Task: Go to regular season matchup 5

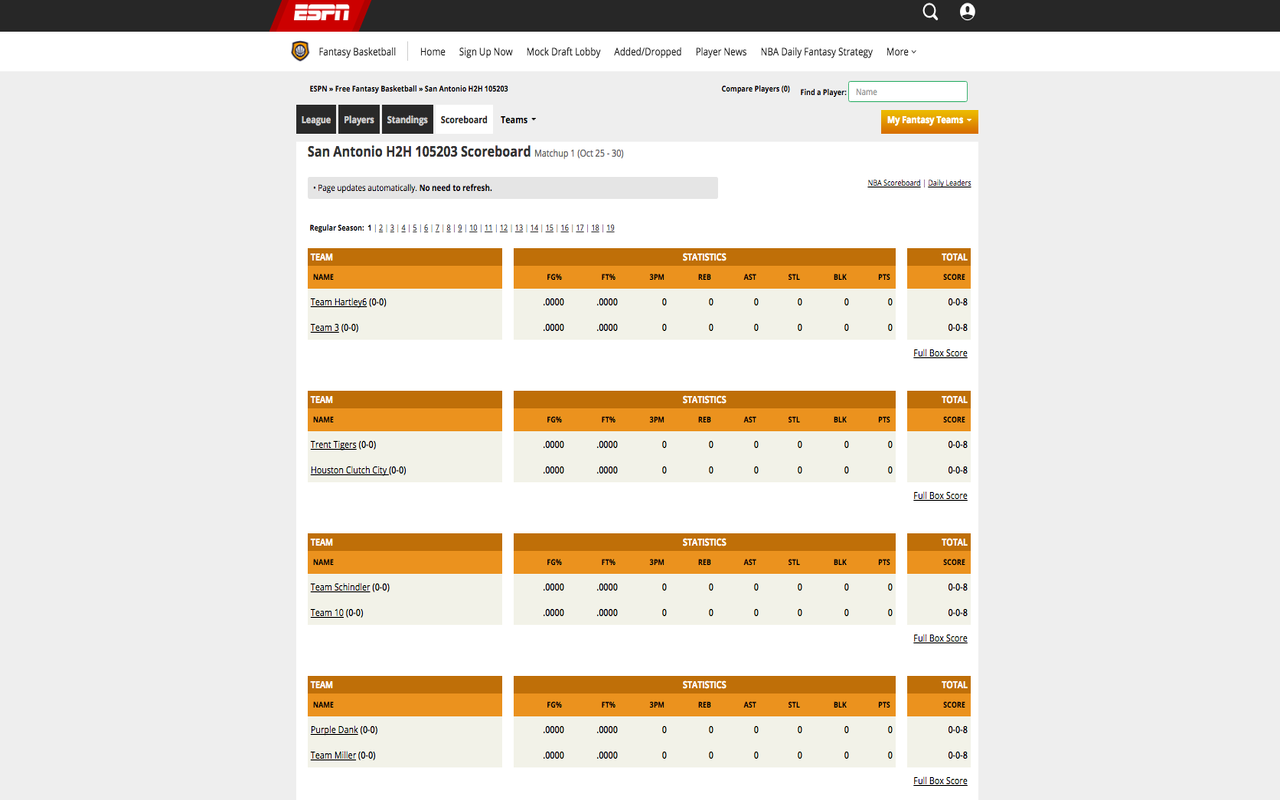Action: 415,228
